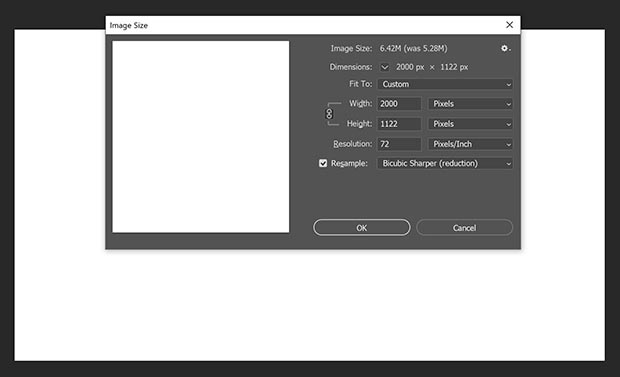Open the gear settings menu in Image Size dialog

(505, 48)
